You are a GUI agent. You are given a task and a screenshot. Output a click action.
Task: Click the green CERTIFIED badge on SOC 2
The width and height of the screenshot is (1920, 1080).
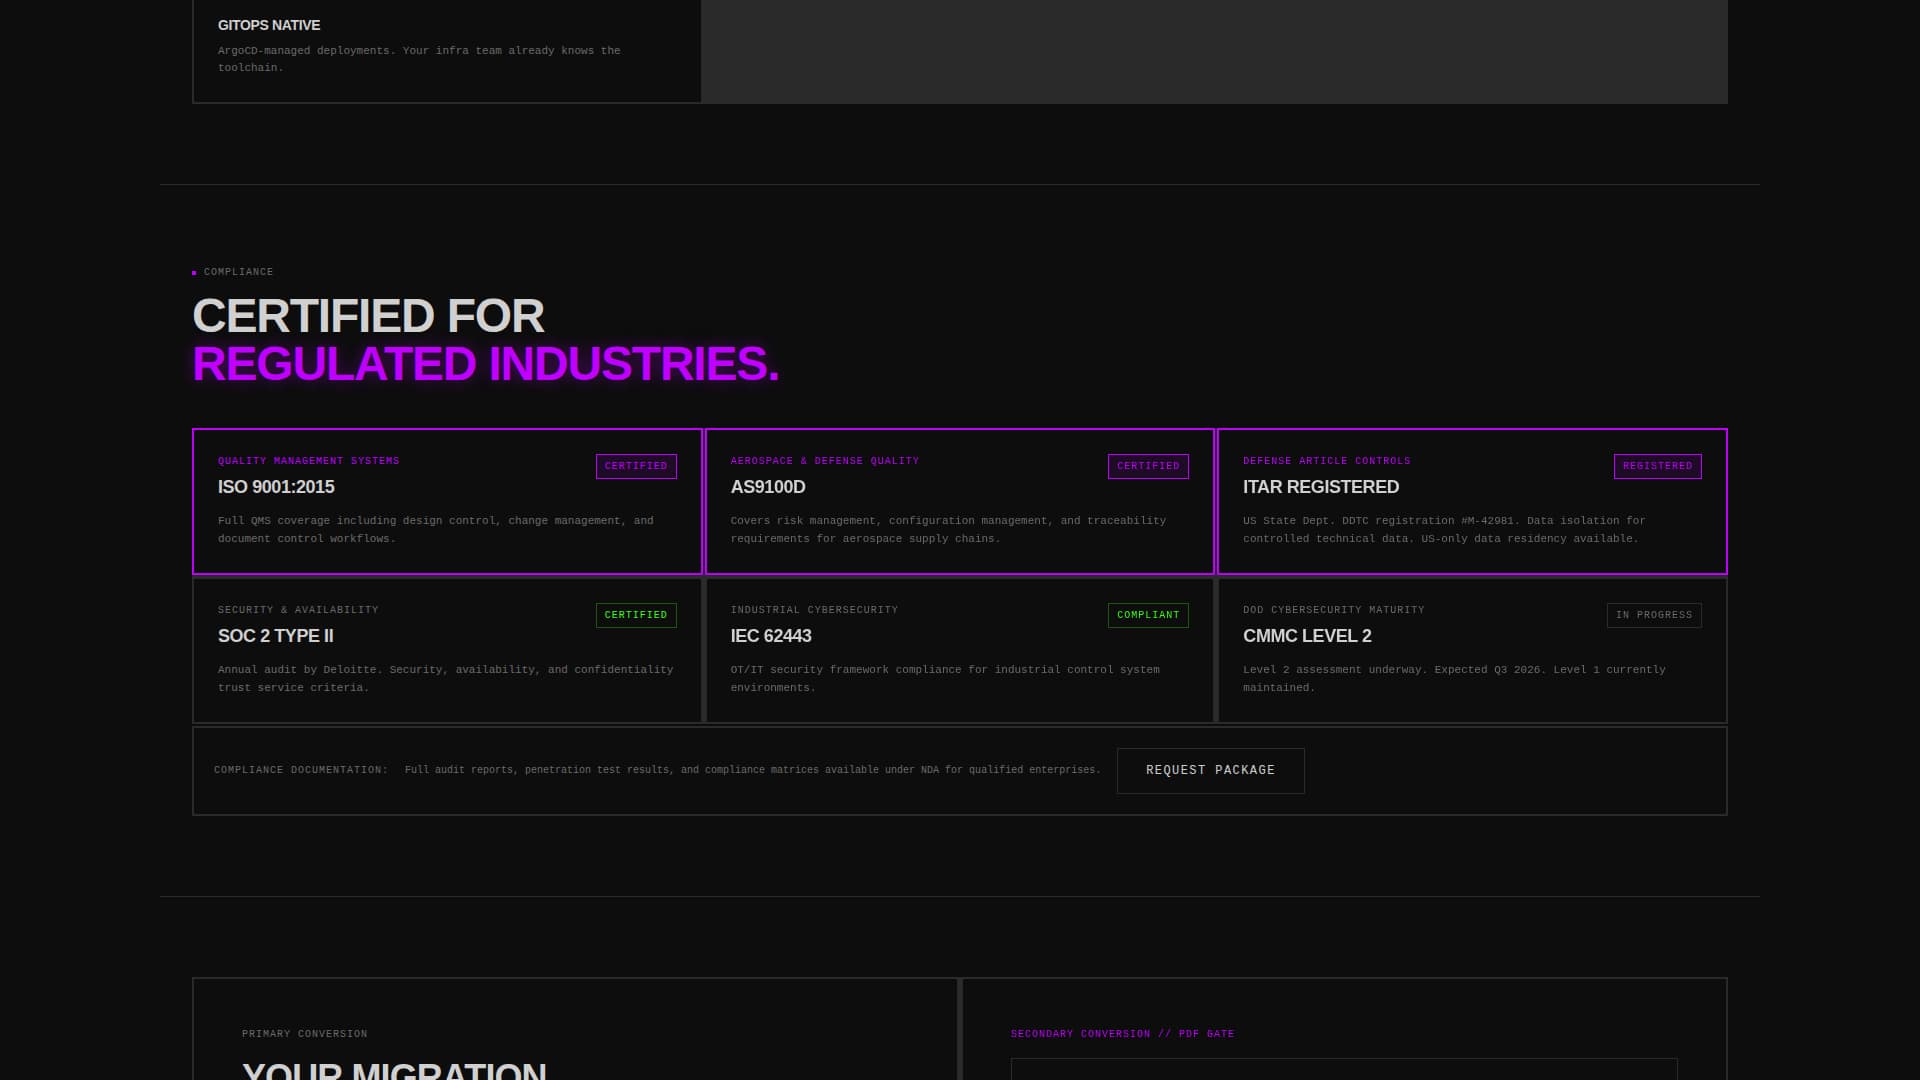[636, 615]
